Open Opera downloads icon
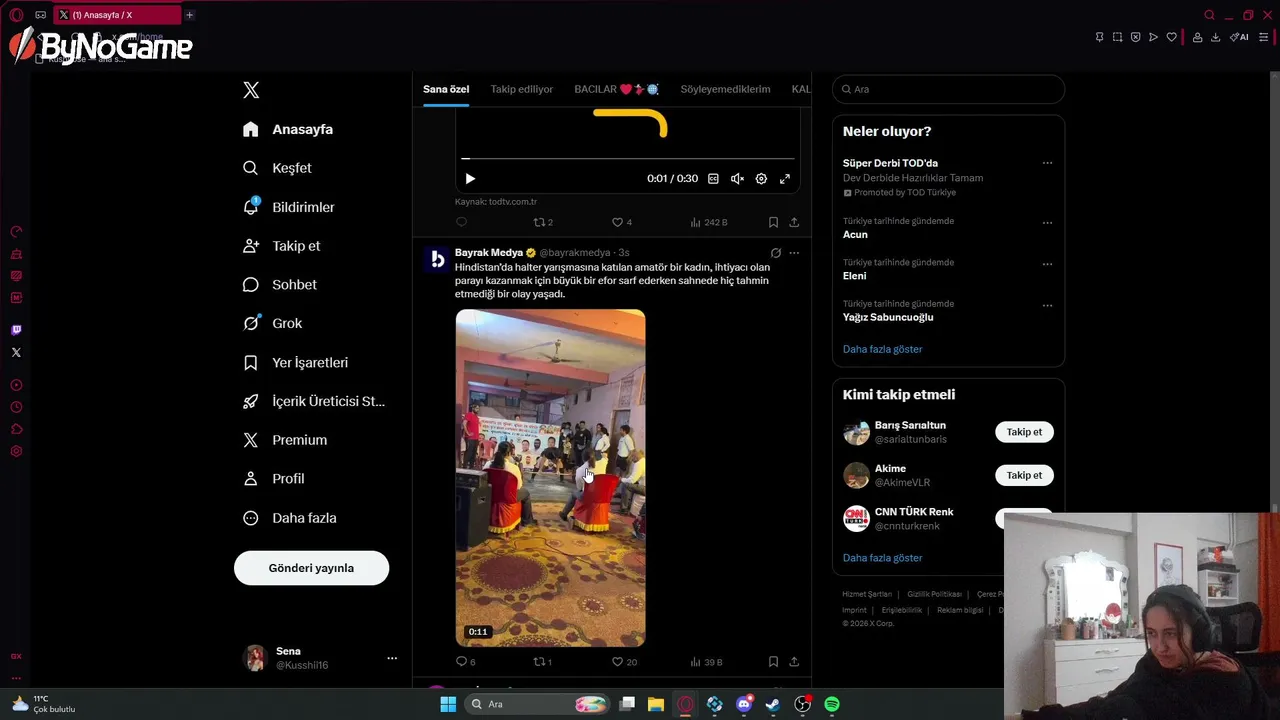Image resolution: width=1280 pixels, height=720 pixels. coord(1215,37)
